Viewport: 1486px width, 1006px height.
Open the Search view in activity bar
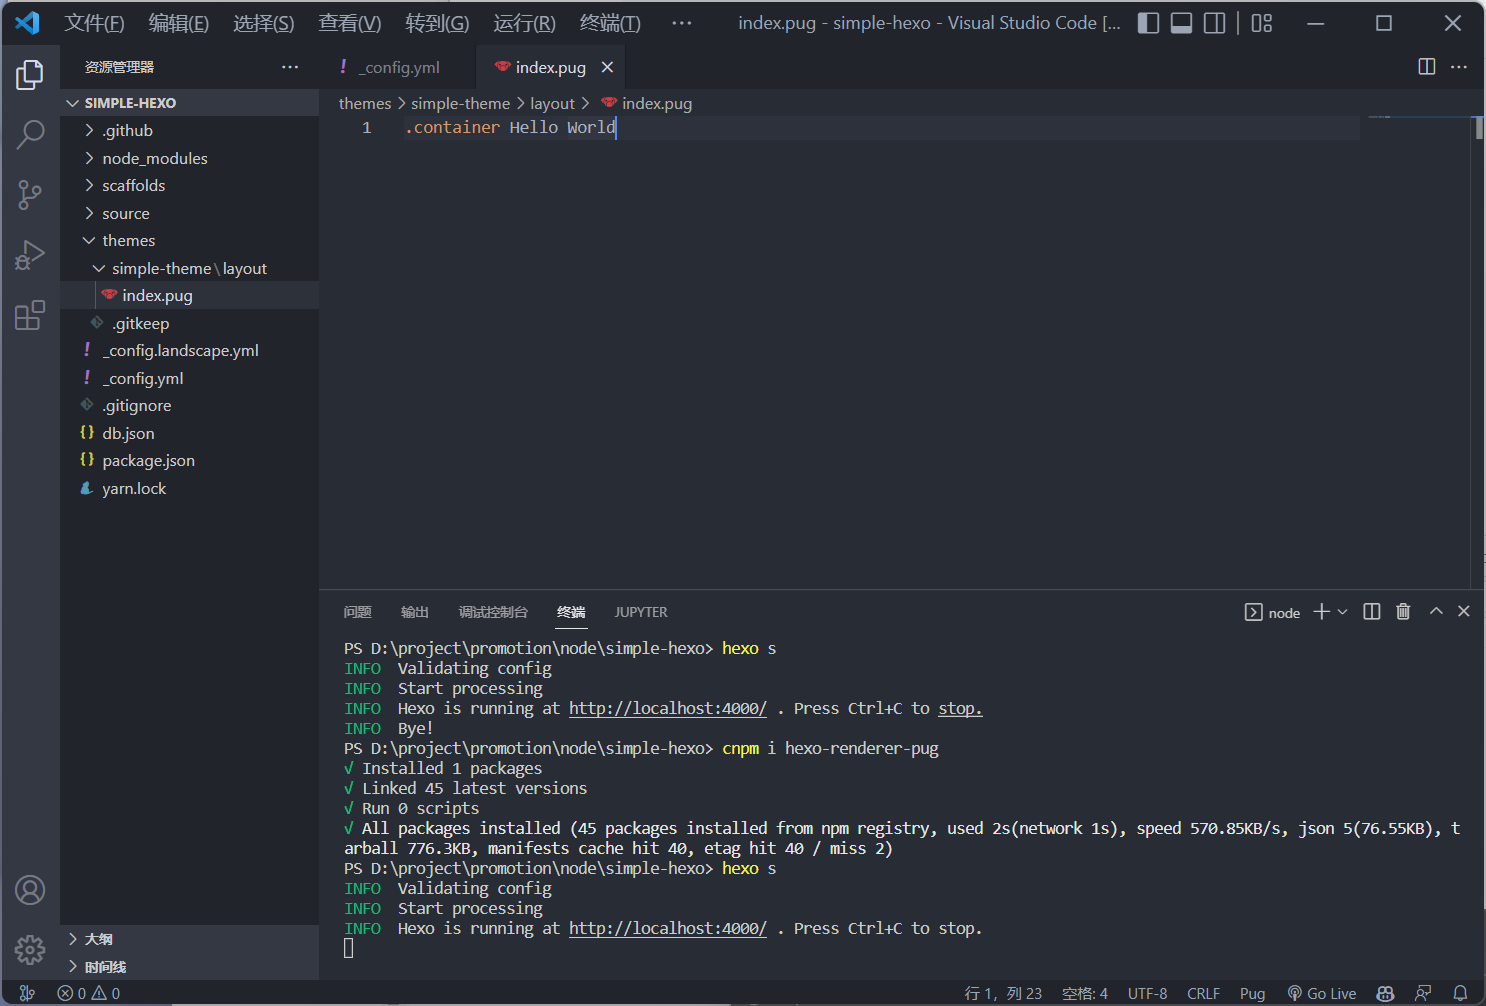[x=30, y=134]
